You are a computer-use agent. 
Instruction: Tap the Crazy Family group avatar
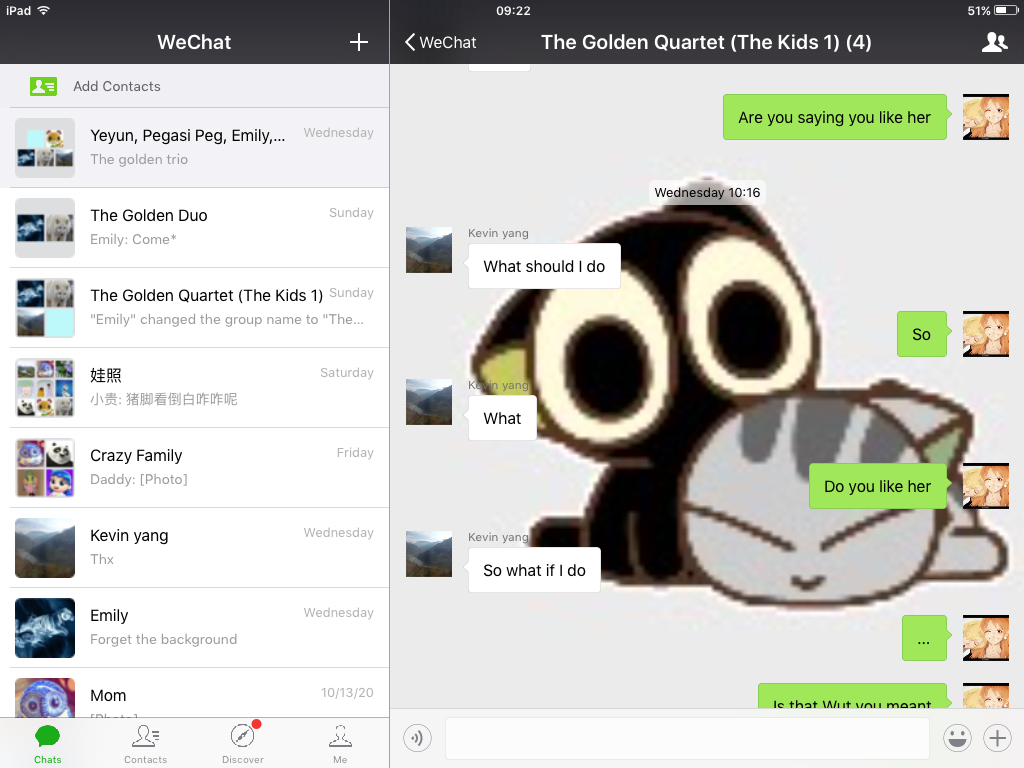(45, 468)
